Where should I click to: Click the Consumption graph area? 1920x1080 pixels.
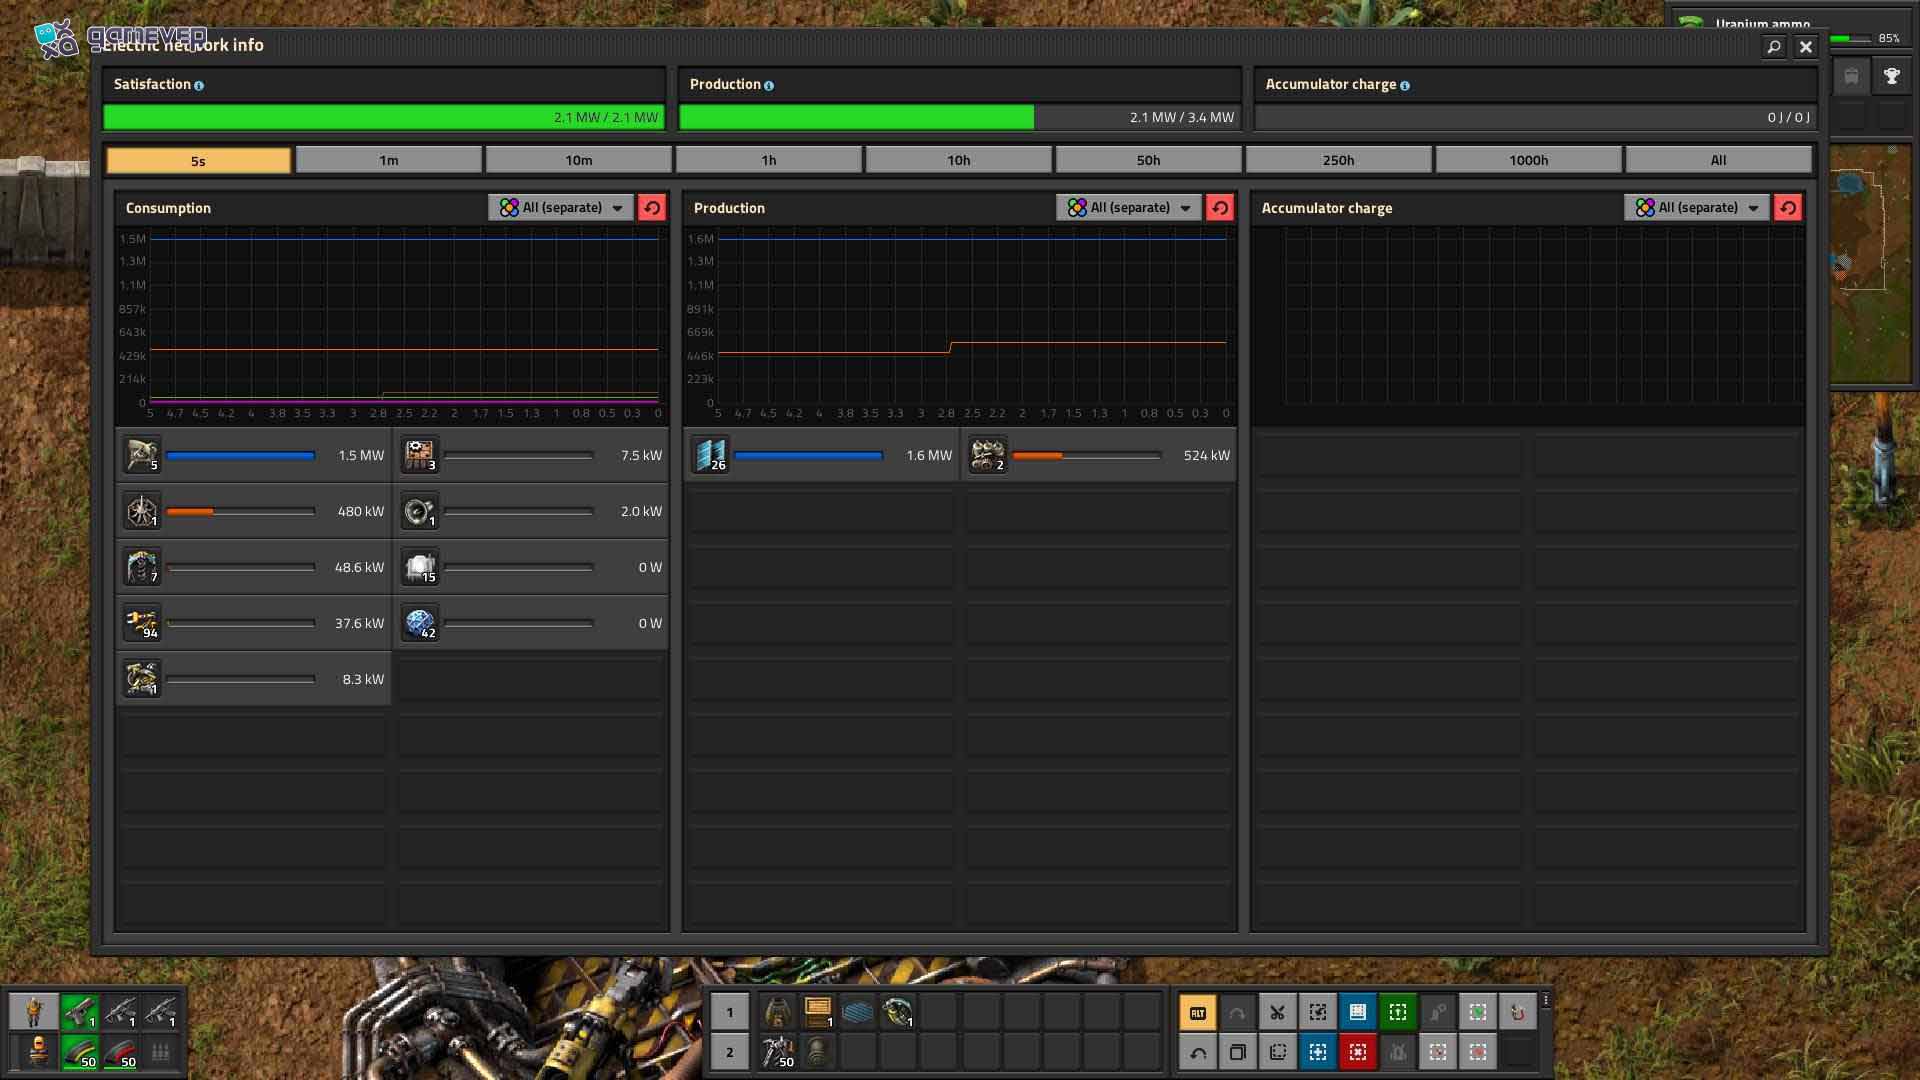pyautogui.click(x=392, y=324)
